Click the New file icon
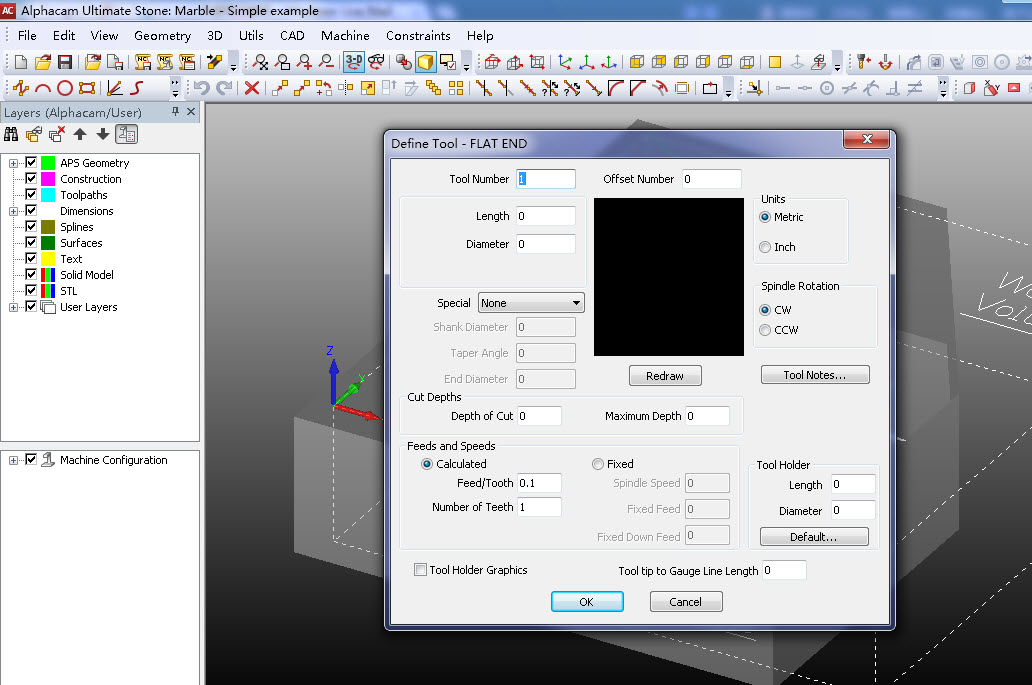Viewport: 1032px width, 685px height. (x=20, y=63)
